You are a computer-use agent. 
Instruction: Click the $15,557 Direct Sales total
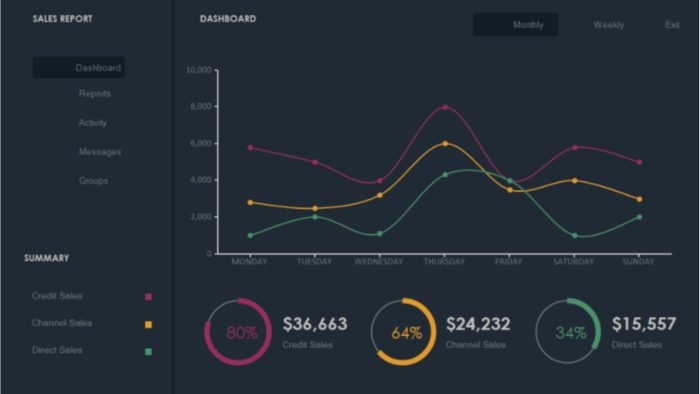click(644, 324)
